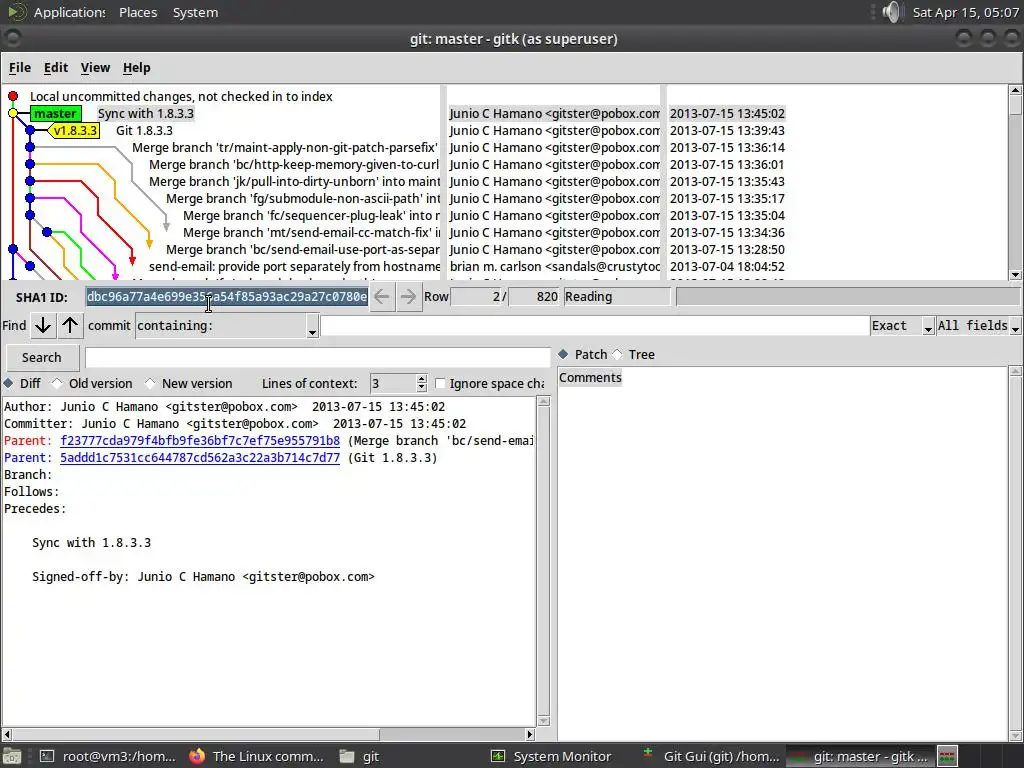Open System Monitor from the taskbar

coord(552,756)
